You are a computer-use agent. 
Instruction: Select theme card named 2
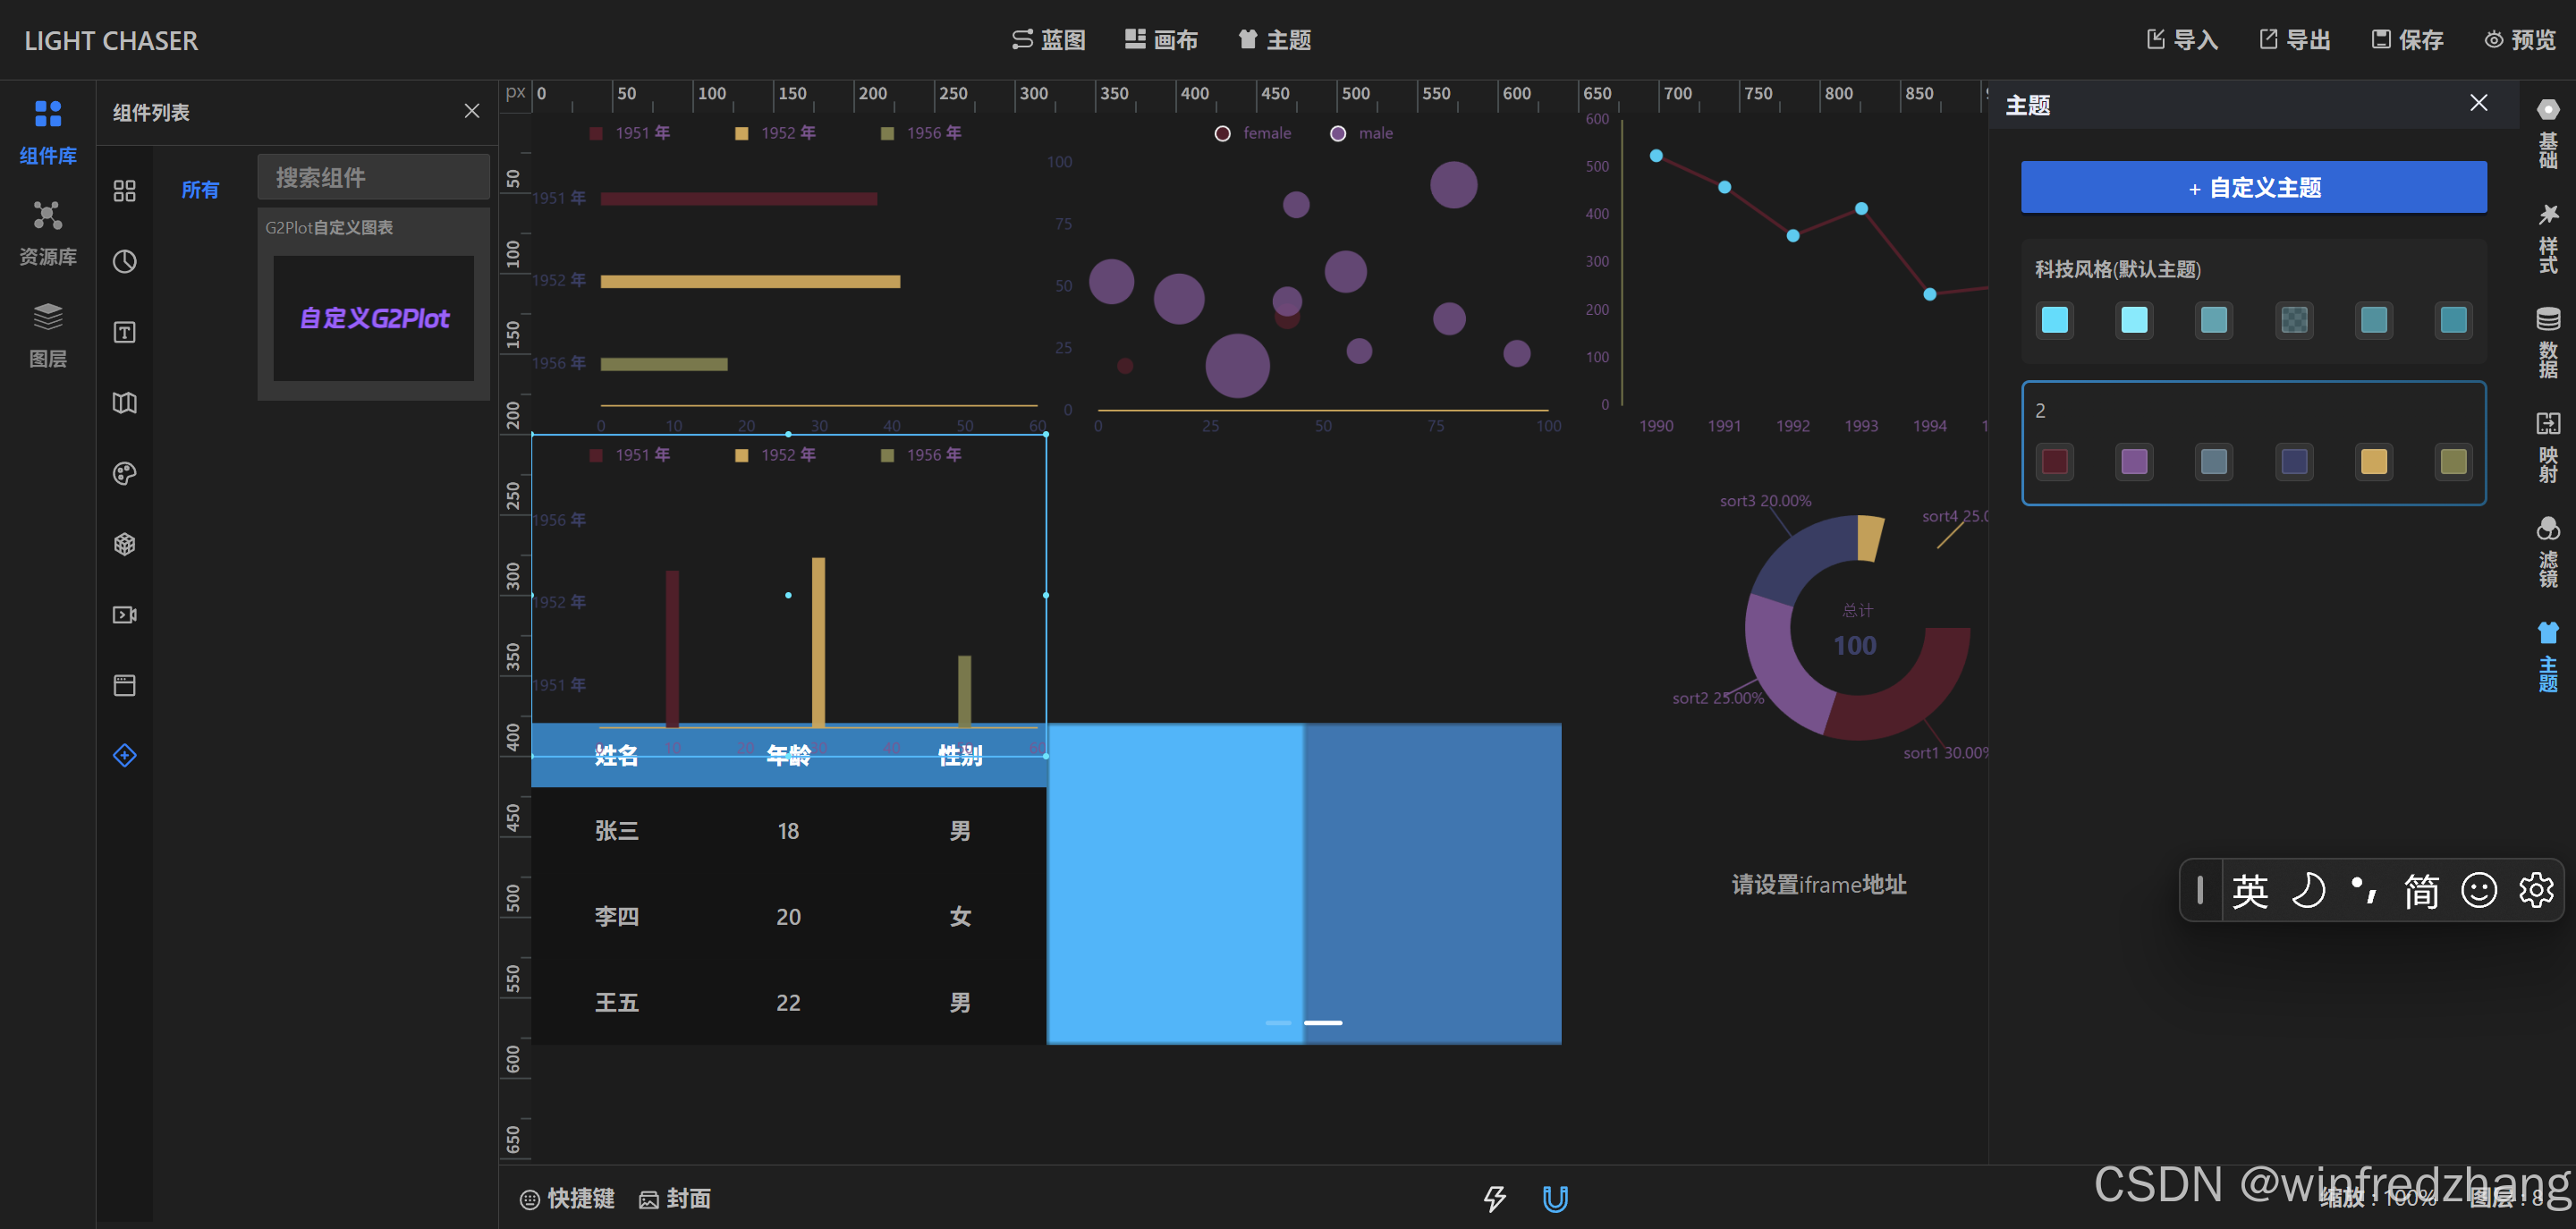2254,443
